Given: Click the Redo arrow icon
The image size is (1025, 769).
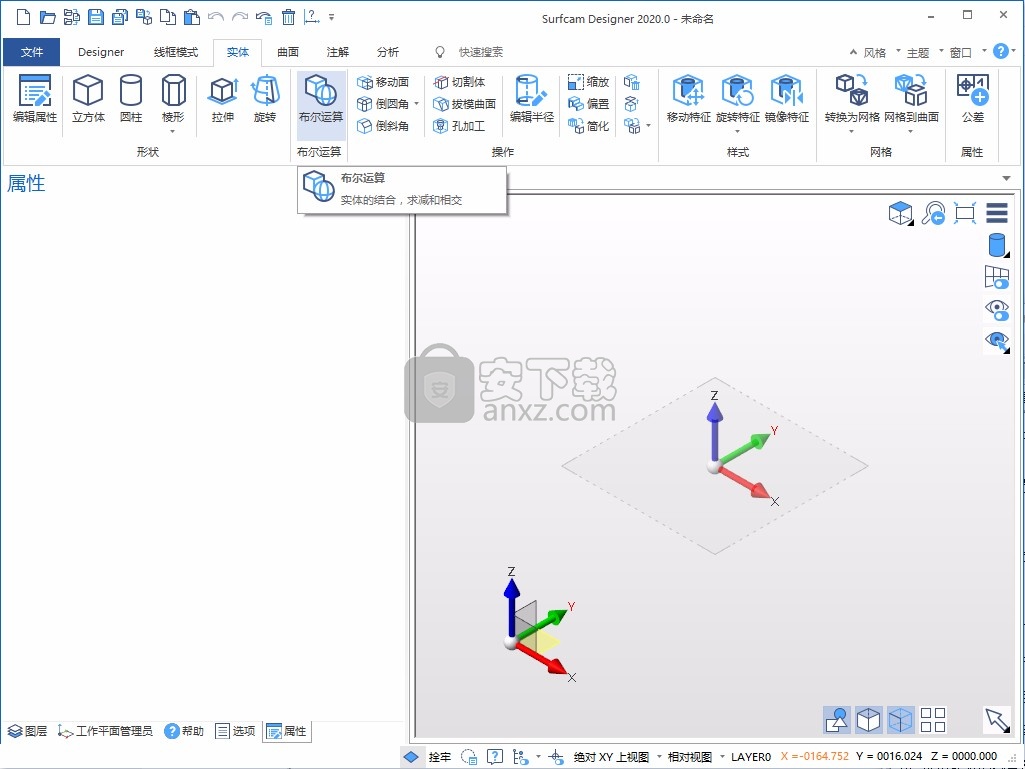Looking at the screenshot, I should (x=240, y=17).
